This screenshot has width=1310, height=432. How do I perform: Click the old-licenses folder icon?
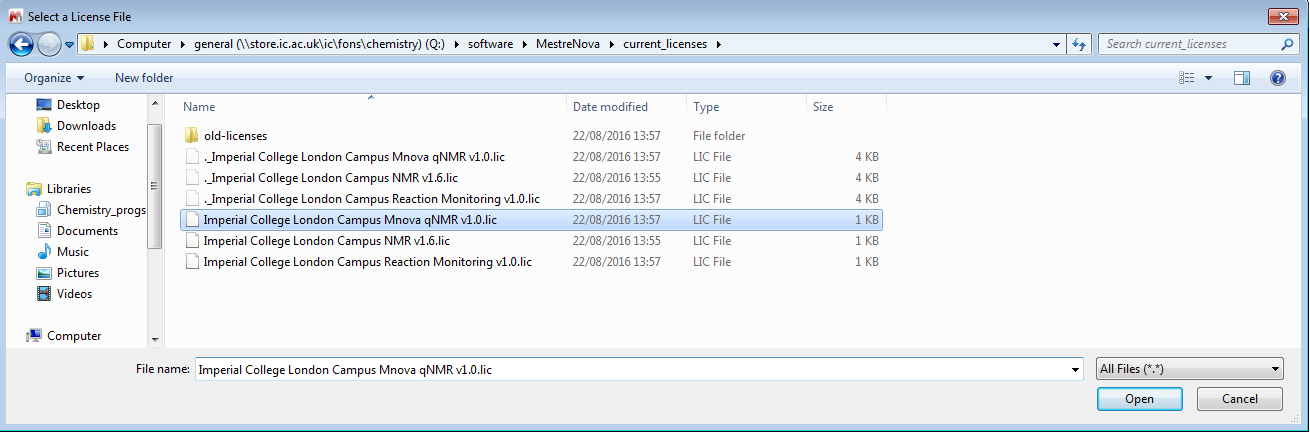click(x=192, y=136)
